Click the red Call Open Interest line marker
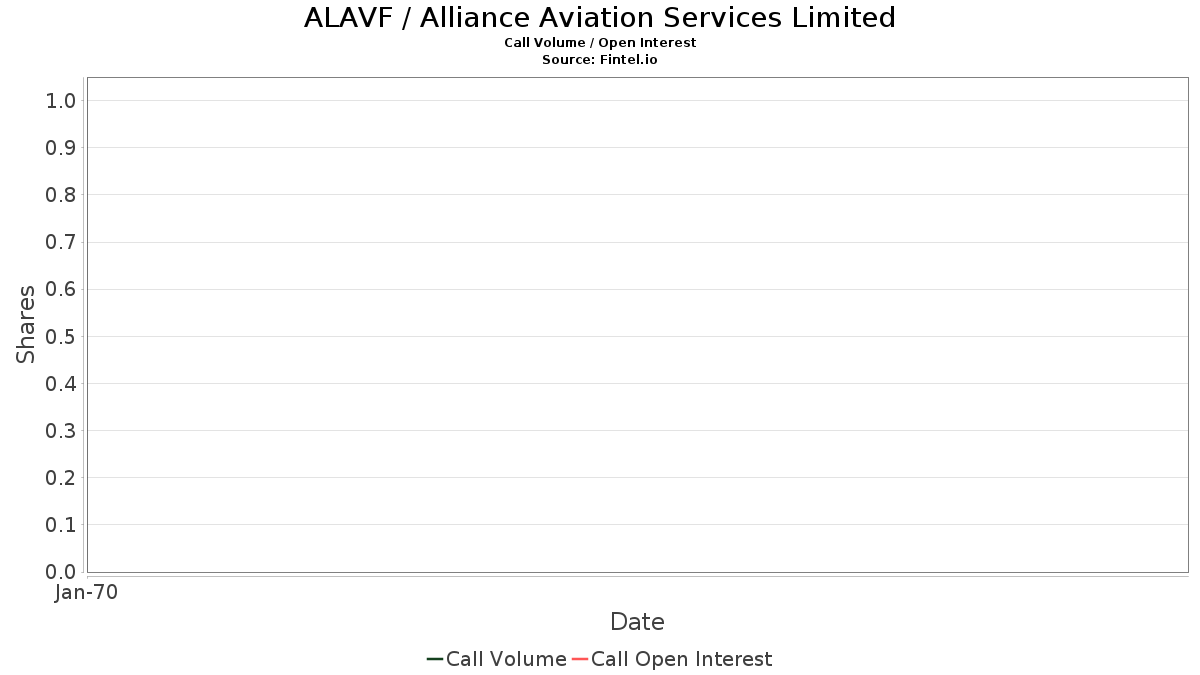 579,659
